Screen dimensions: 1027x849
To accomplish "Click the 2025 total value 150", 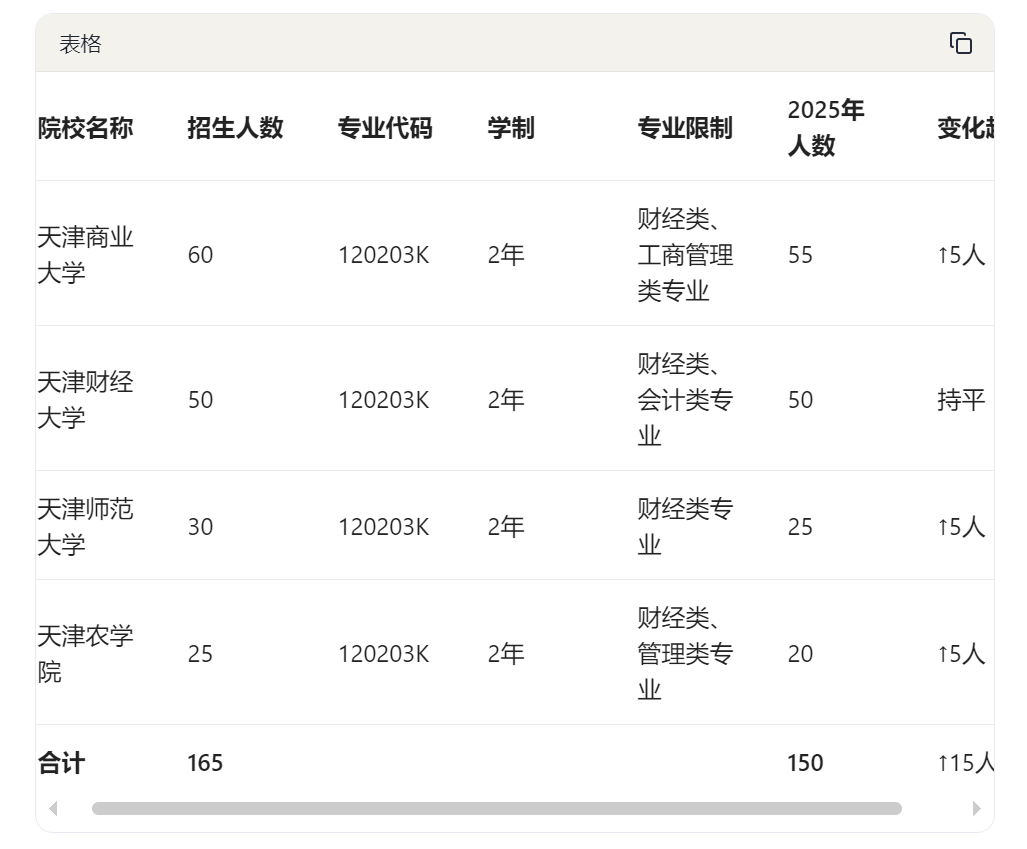I will [805, 763].
